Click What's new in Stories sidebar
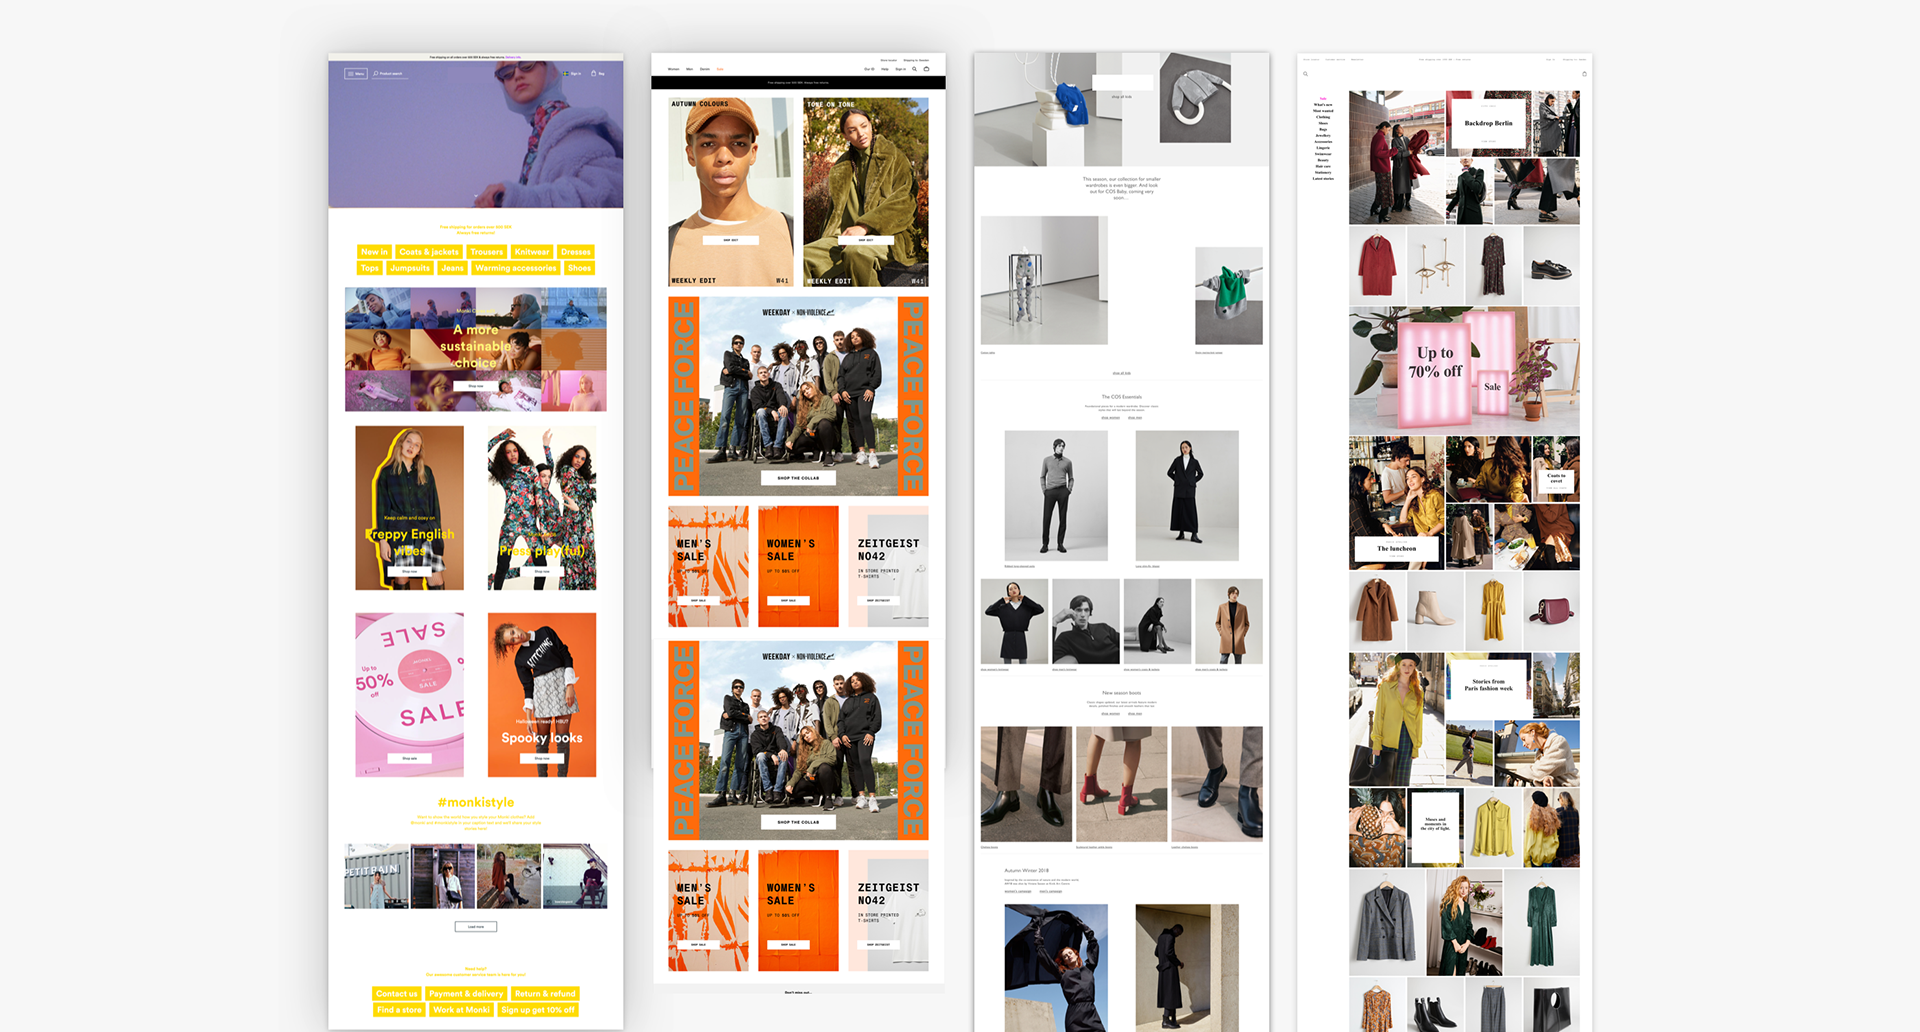Screen dimensions: 1920x1032 tap(1323, 105)
